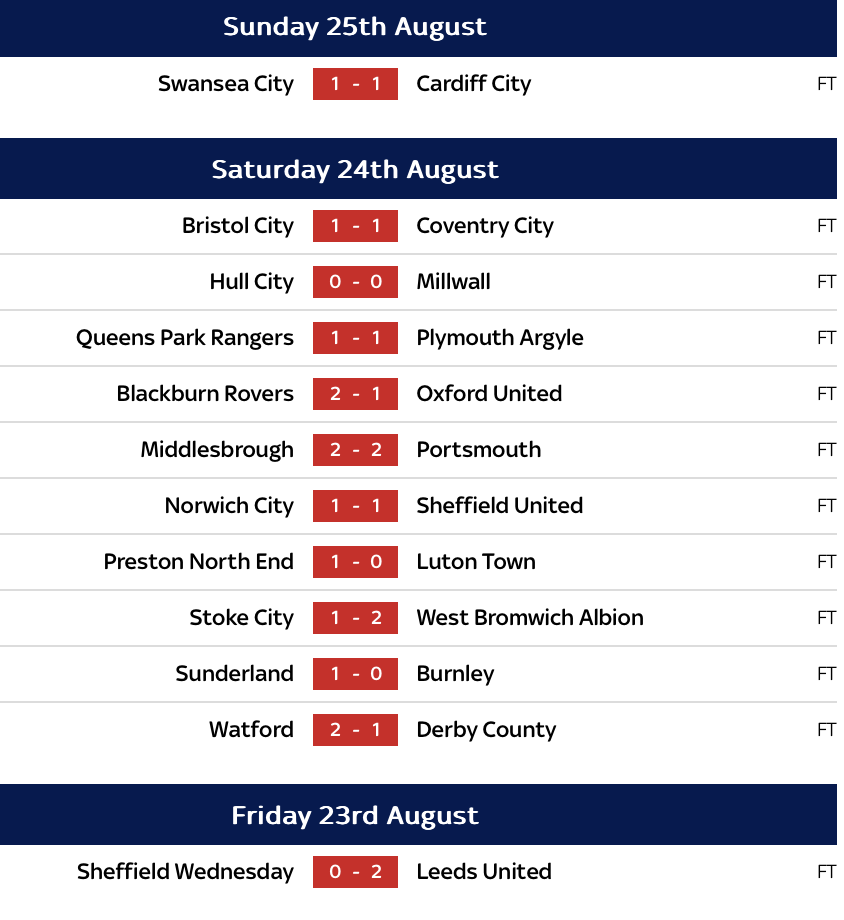Click the Burnley team name
Screen dimensions: 844x920
pyautogui.click(x=455, y=674)
